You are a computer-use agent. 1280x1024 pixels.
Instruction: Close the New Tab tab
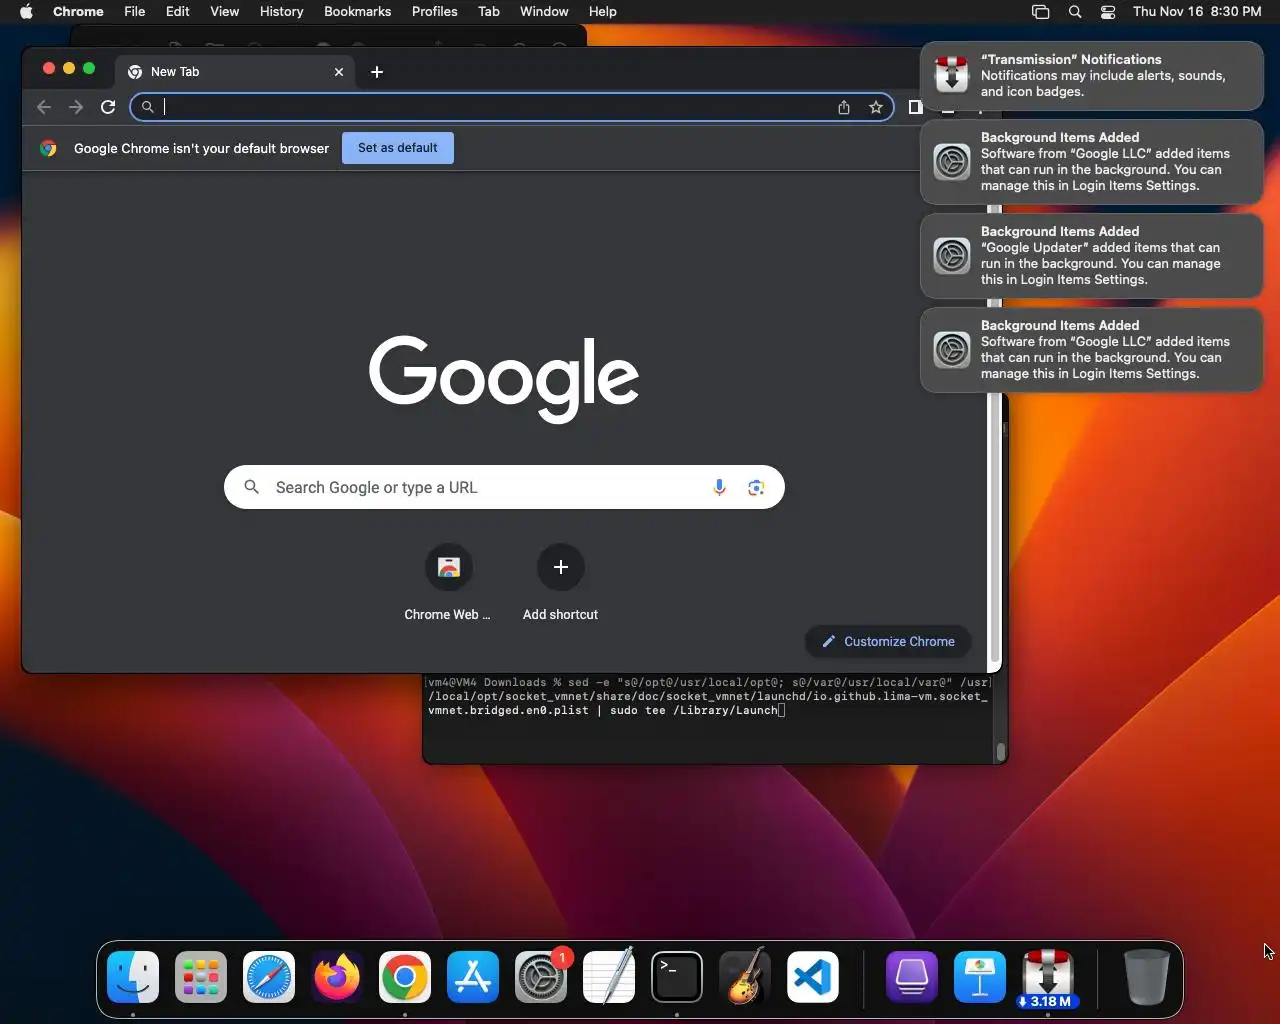pyautogui.click(x=339, y=72)
